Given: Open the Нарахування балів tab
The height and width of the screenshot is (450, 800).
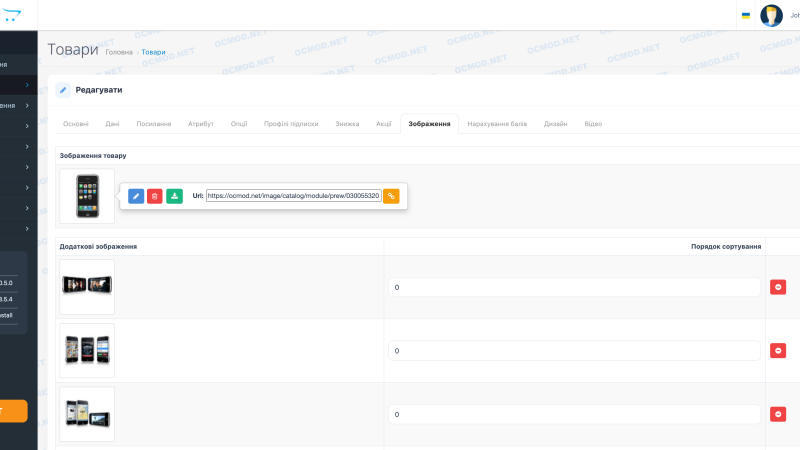Looking at the screenshot, I should 497,124.
